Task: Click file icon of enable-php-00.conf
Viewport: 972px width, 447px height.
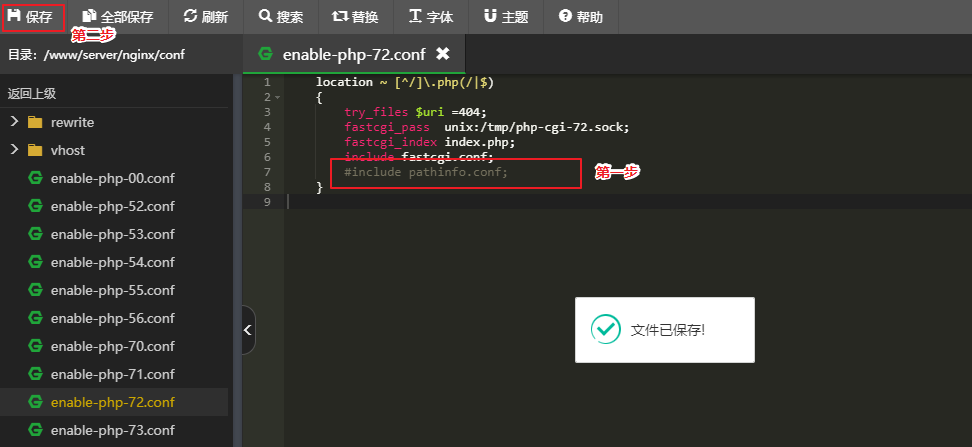Action: click(x=35, y=178)
